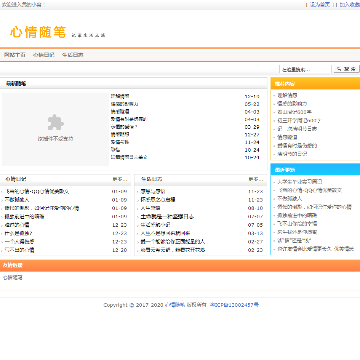Open the 网站首页 navigation item
The width and height of the screenshot is (360, 360).
point(15,55)
